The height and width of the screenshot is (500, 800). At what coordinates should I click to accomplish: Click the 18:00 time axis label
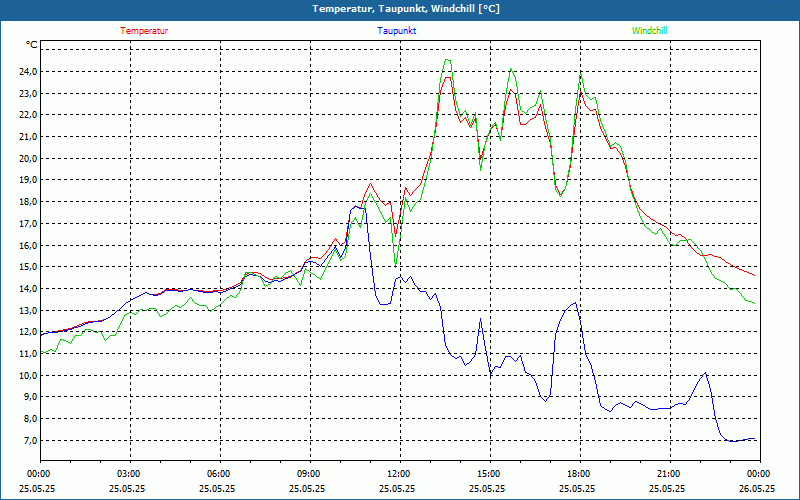(577, 474)
